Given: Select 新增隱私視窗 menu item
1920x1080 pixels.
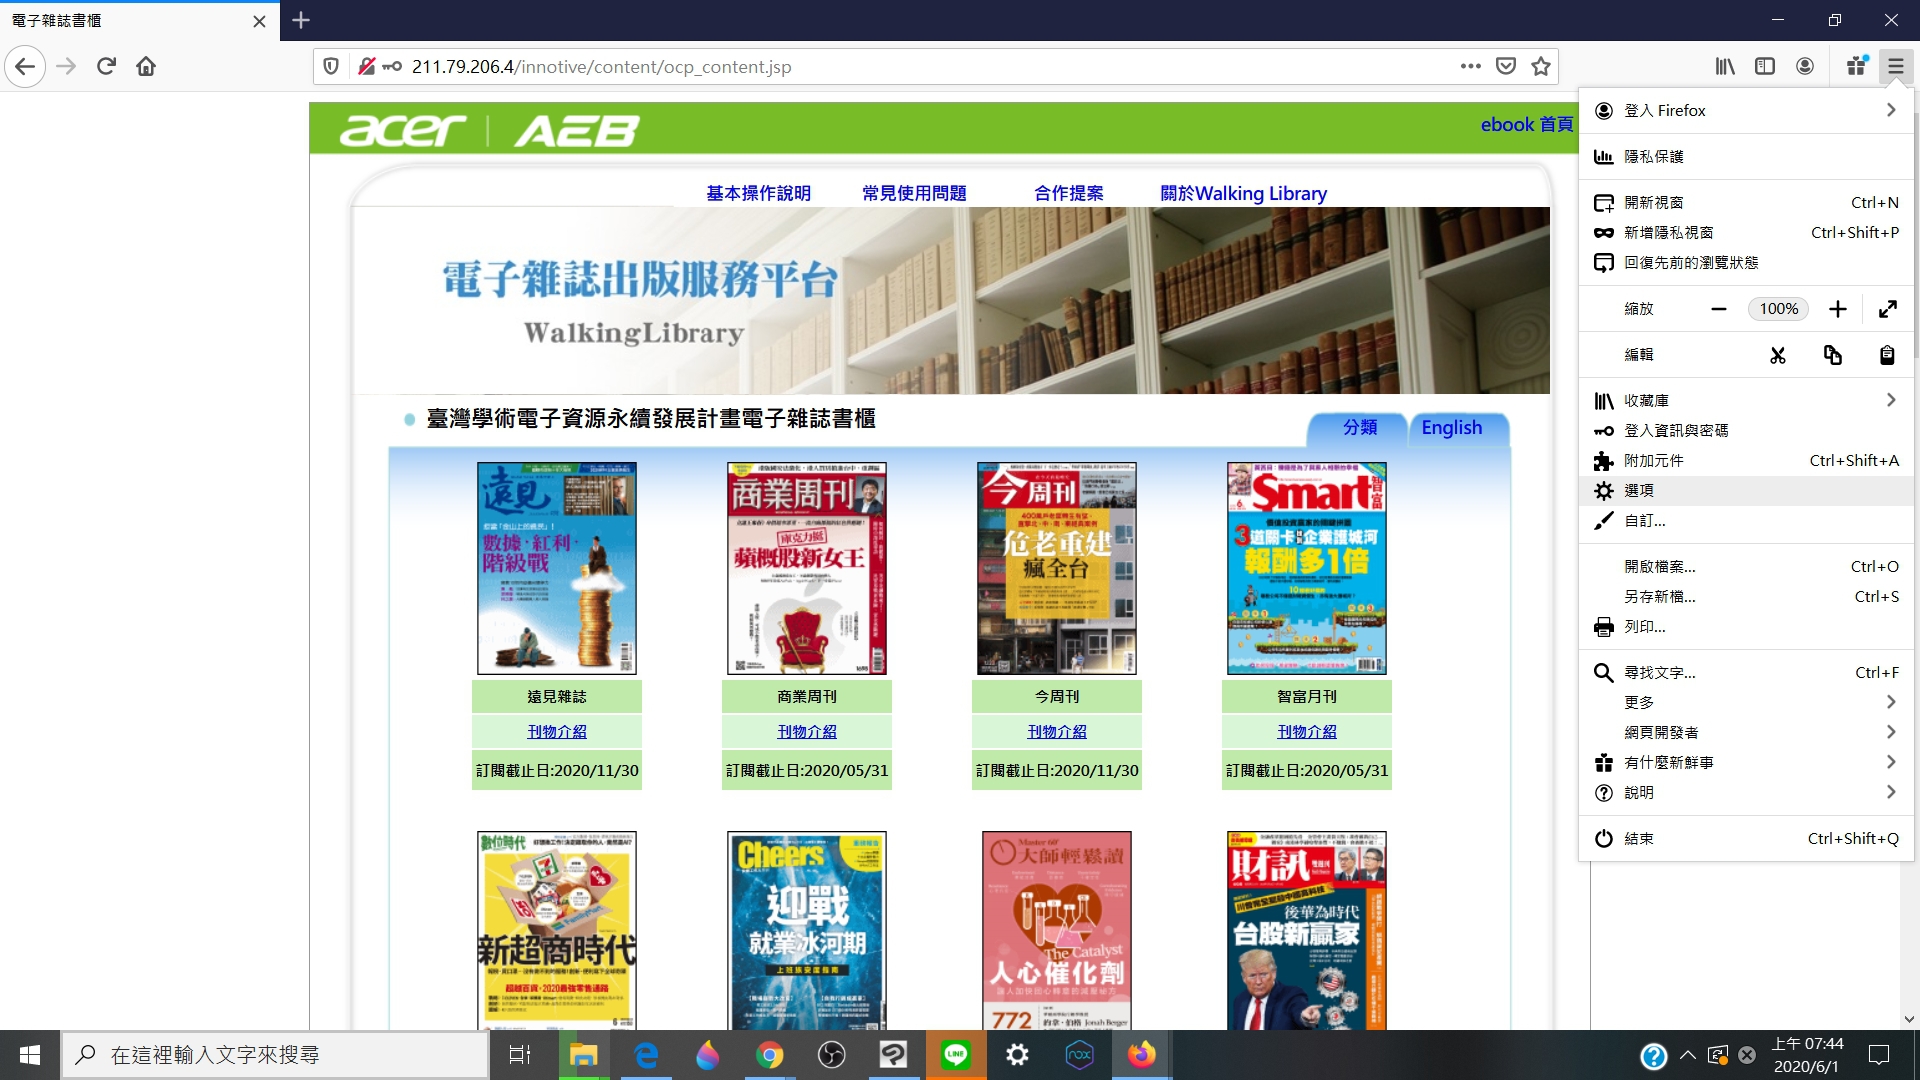Looking at the screenshot, I should [x=1746, y=233].
